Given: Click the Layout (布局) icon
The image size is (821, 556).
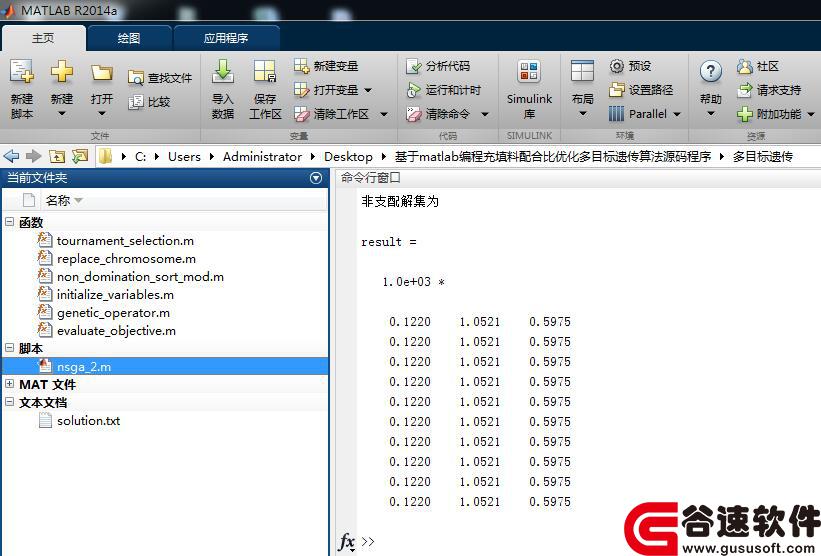Looking at the screenshot, I should 582,72.
